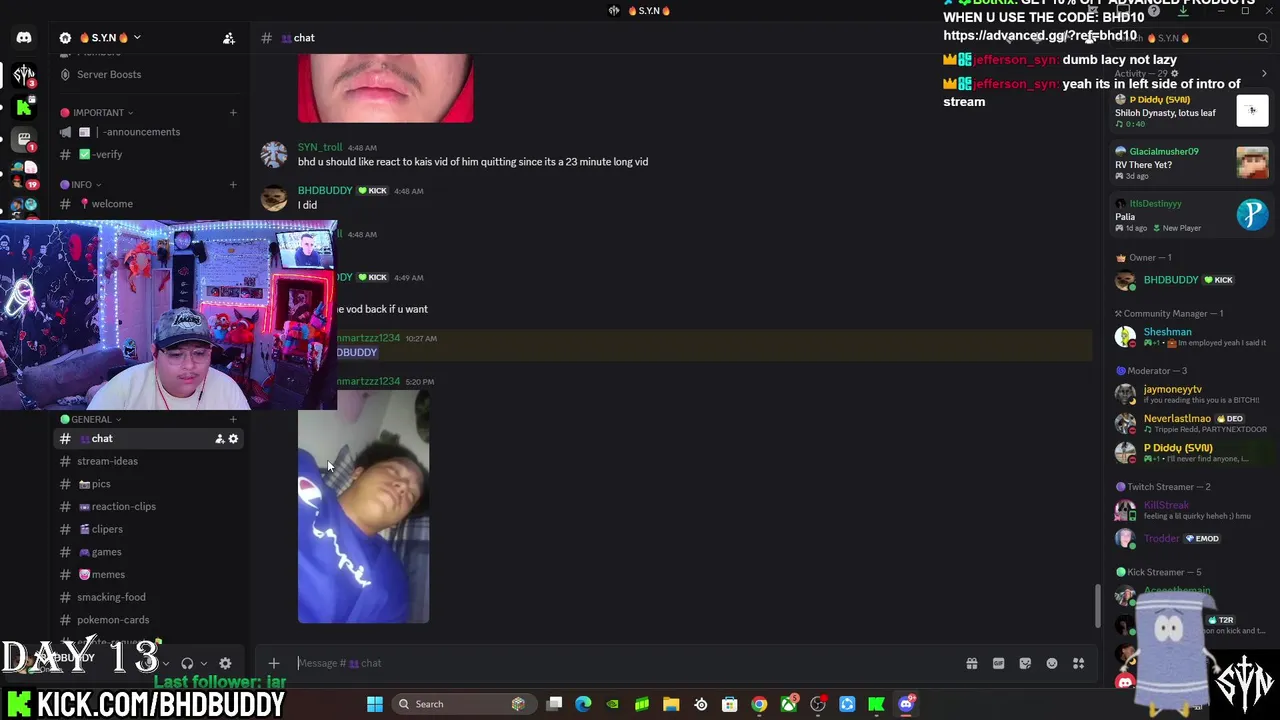Click SYN_troll avatar in chat

(x=274, y=155)
